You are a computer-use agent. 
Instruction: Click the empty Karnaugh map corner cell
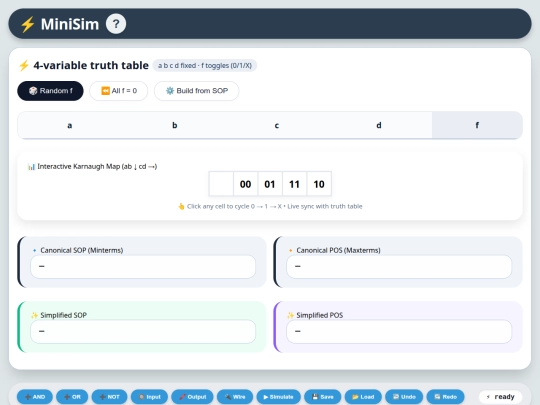[221, 184]
